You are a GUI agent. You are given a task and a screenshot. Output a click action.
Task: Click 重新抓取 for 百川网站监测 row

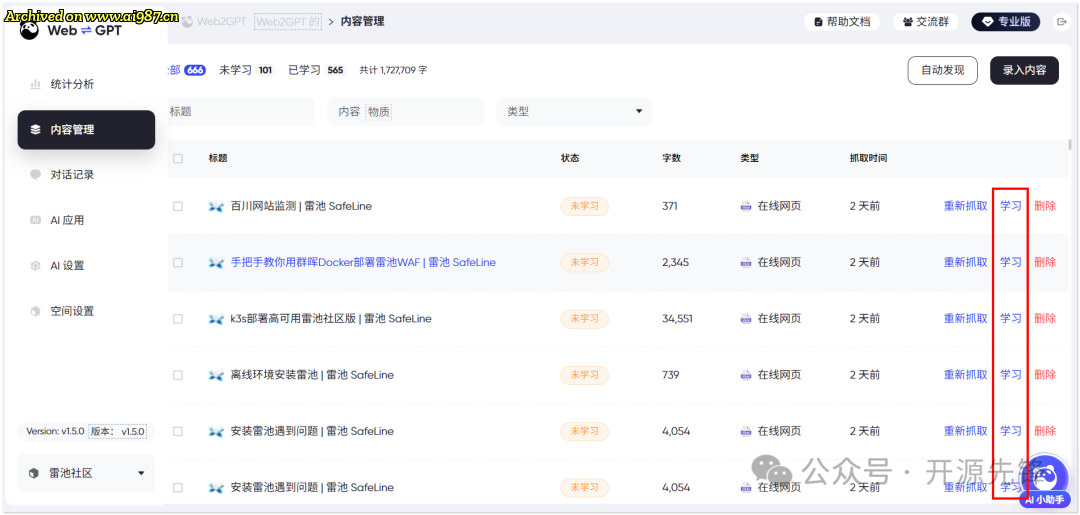(x=965, y=206)
